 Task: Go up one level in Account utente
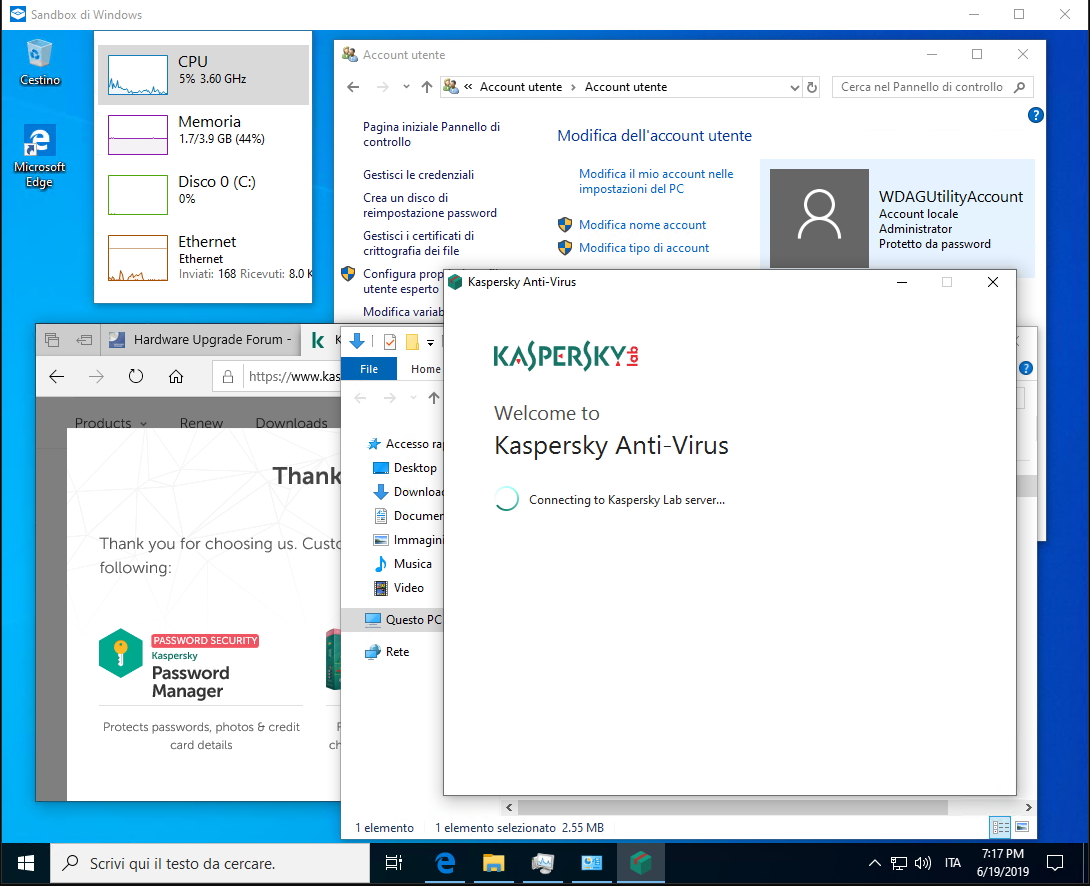pyautogui.click(x=427, y=87)
